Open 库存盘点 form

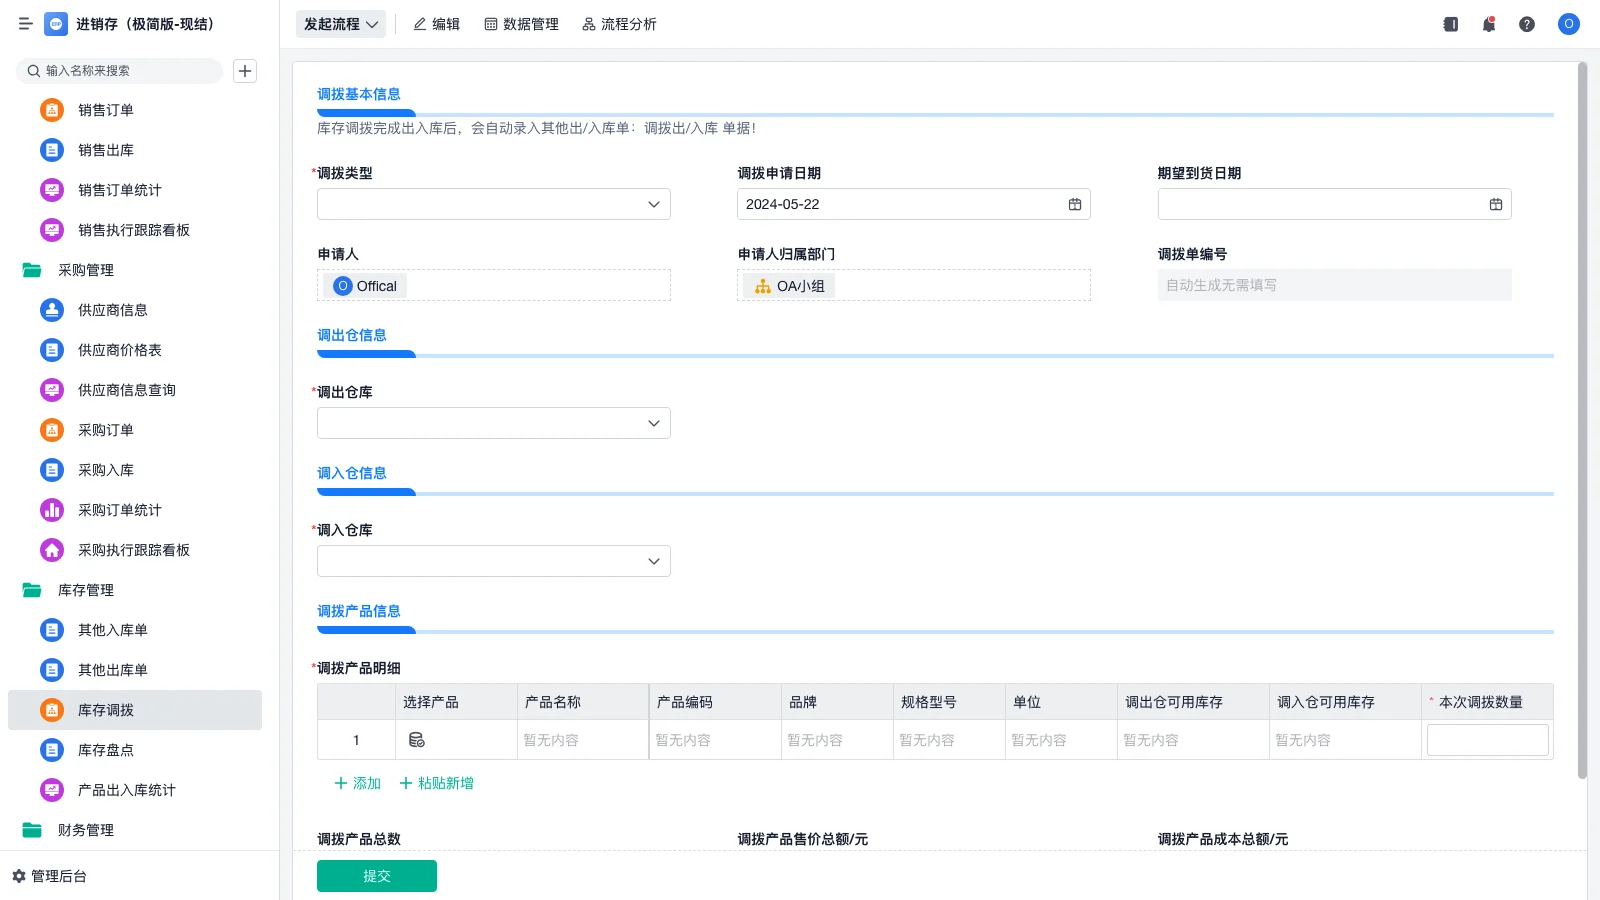(x=135, y=750)
